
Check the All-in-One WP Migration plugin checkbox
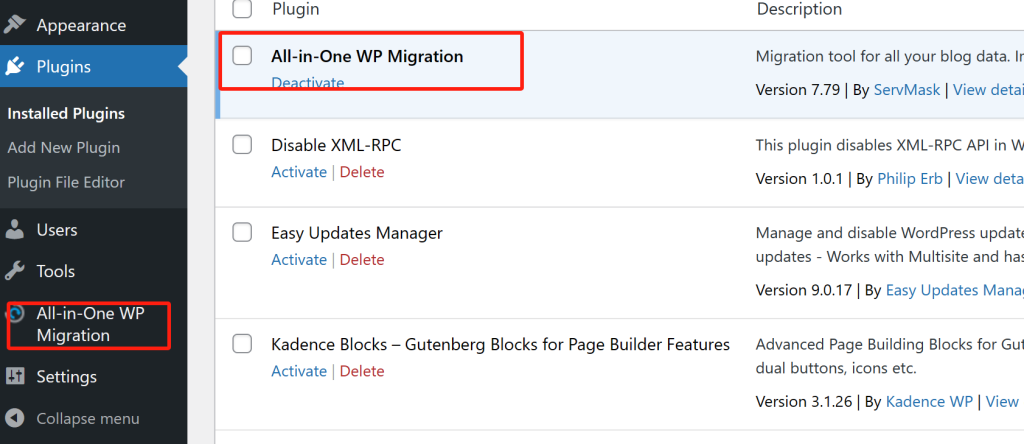pos(242,56)
